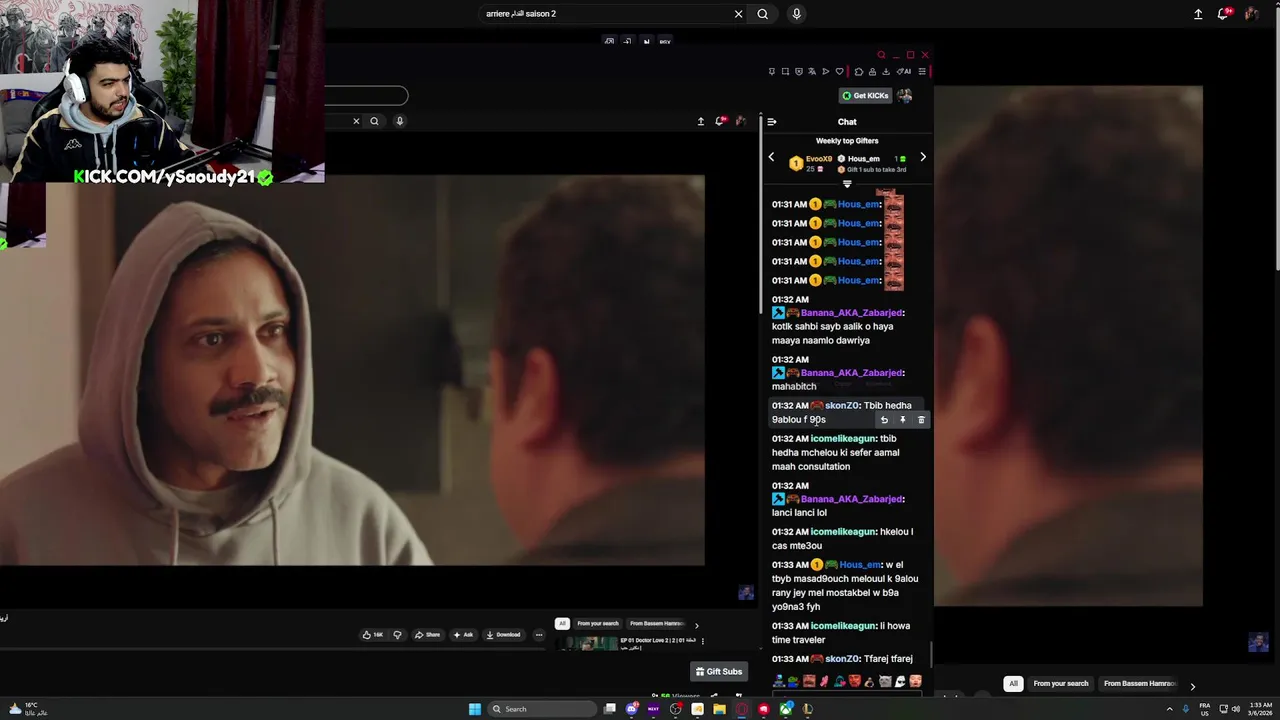The width and height of the screenshot is (1280, 720).
Task: Open the YouTube Create upload icon
Action: (1198, 14)
